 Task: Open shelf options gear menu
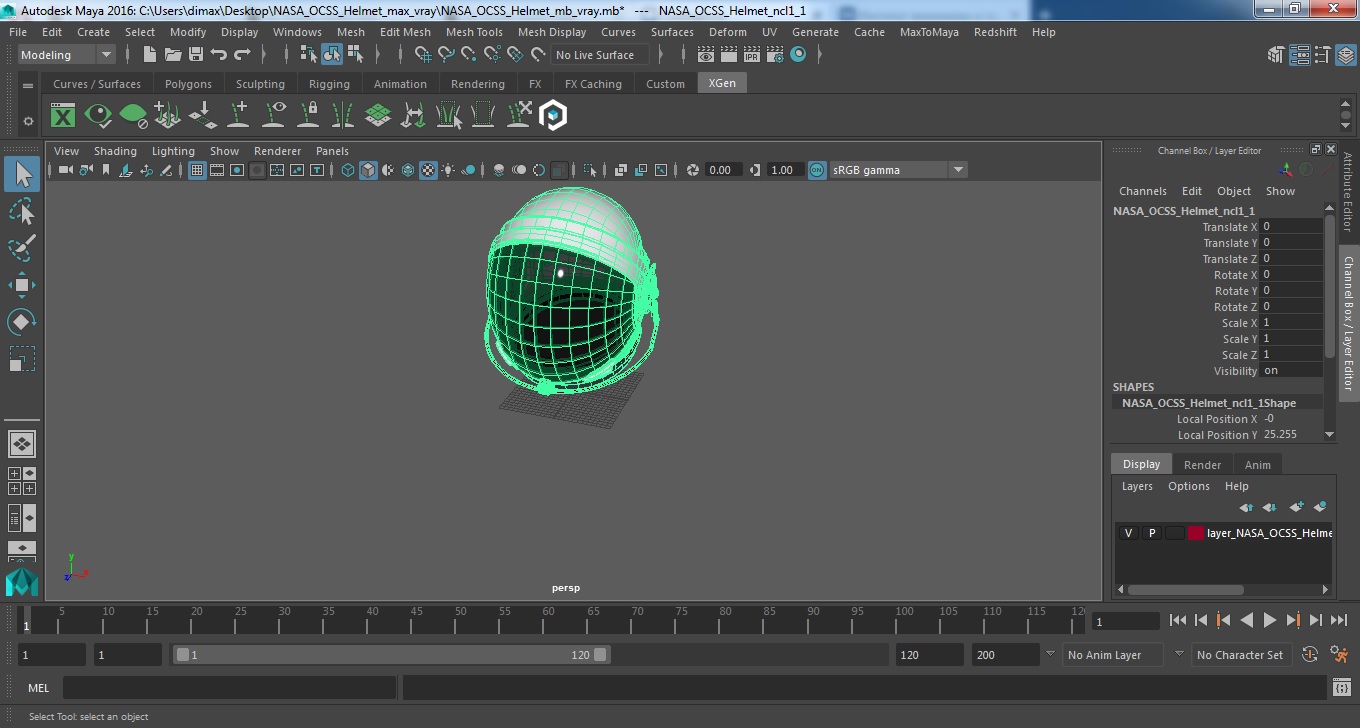(x=28, y=121)
